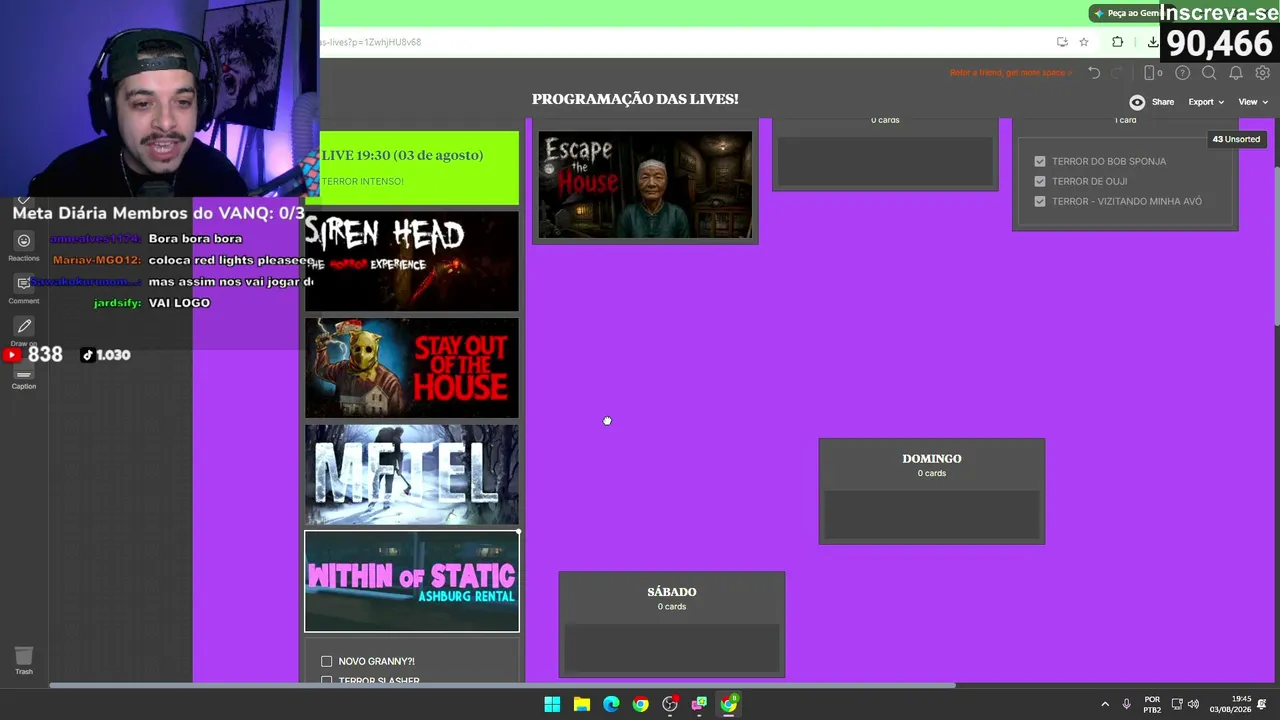Select the Stay Out of the House card
The height and width of the screenshot is (720, 1280).
click(x=412, y=368)
